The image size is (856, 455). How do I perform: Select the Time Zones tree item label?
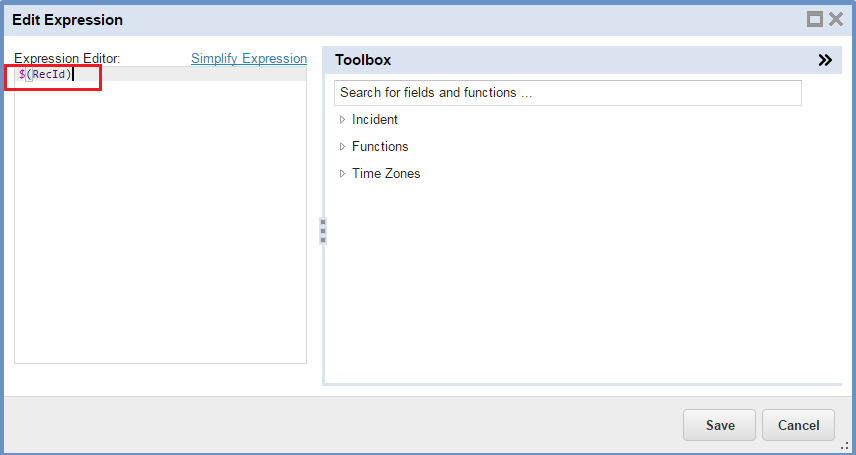point(386,174)
